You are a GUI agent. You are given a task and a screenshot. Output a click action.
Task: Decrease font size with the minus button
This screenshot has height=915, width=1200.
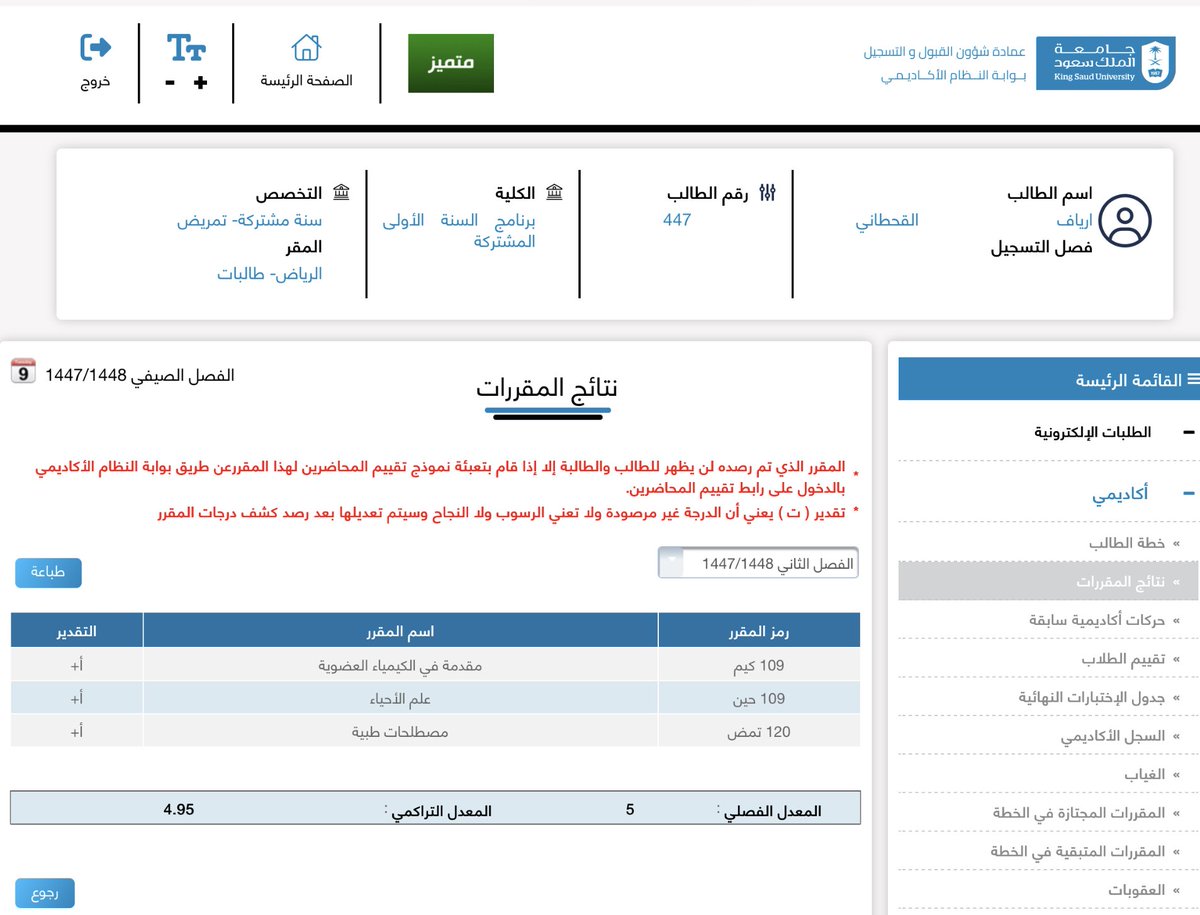pos(170,84)
